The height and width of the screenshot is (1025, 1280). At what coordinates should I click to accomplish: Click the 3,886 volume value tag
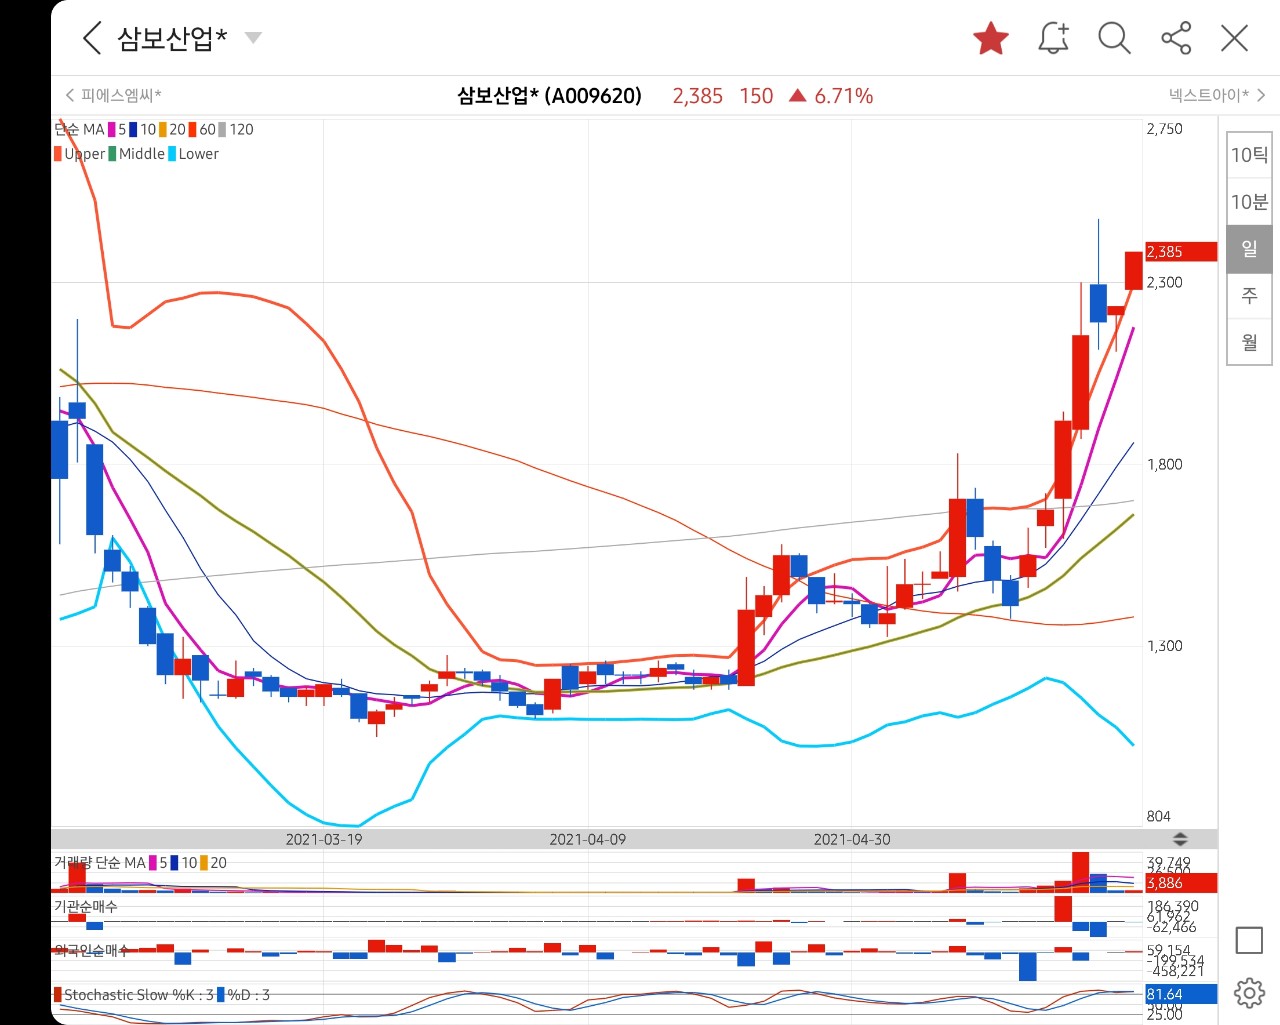click(x=1181, y=883)
